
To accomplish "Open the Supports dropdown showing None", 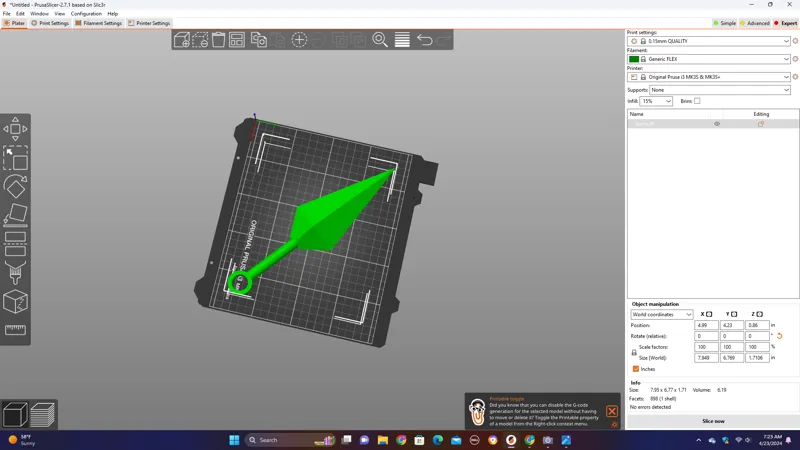I will pos(720,90).
